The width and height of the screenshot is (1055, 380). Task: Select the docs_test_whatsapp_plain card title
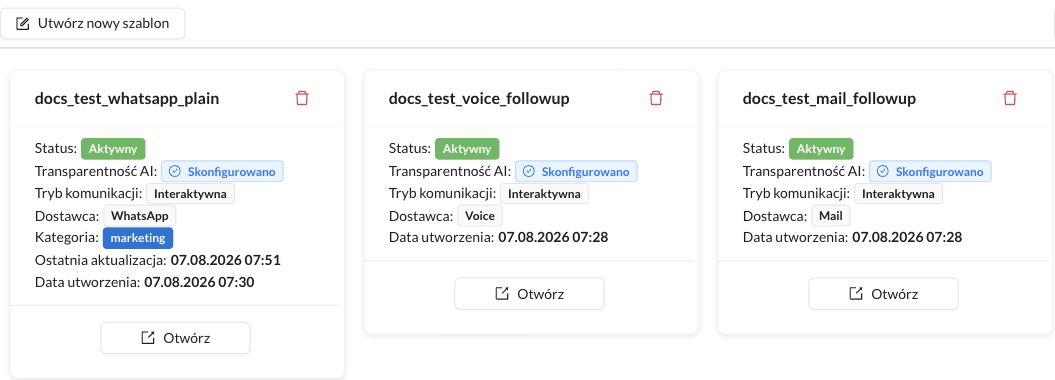tap(127, 99)
